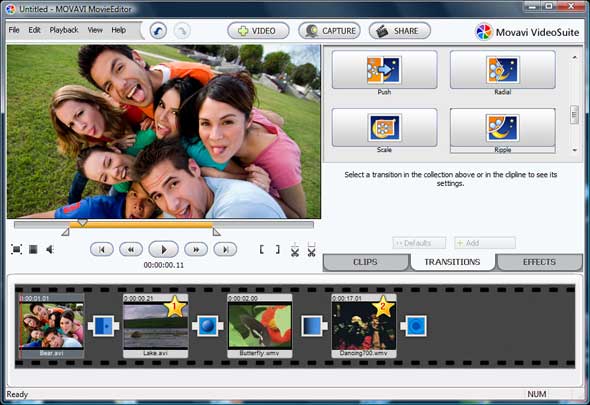Click the stop playback square
This screenshot has height=405, width=590.
point(33,249)
